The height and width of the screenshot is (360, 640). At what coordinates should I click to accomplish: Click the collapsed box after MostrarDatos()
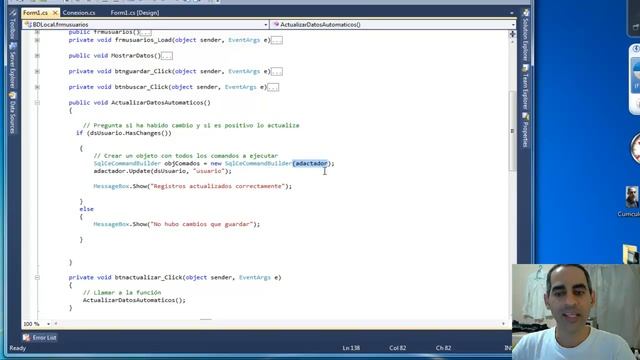coord(167,56)
